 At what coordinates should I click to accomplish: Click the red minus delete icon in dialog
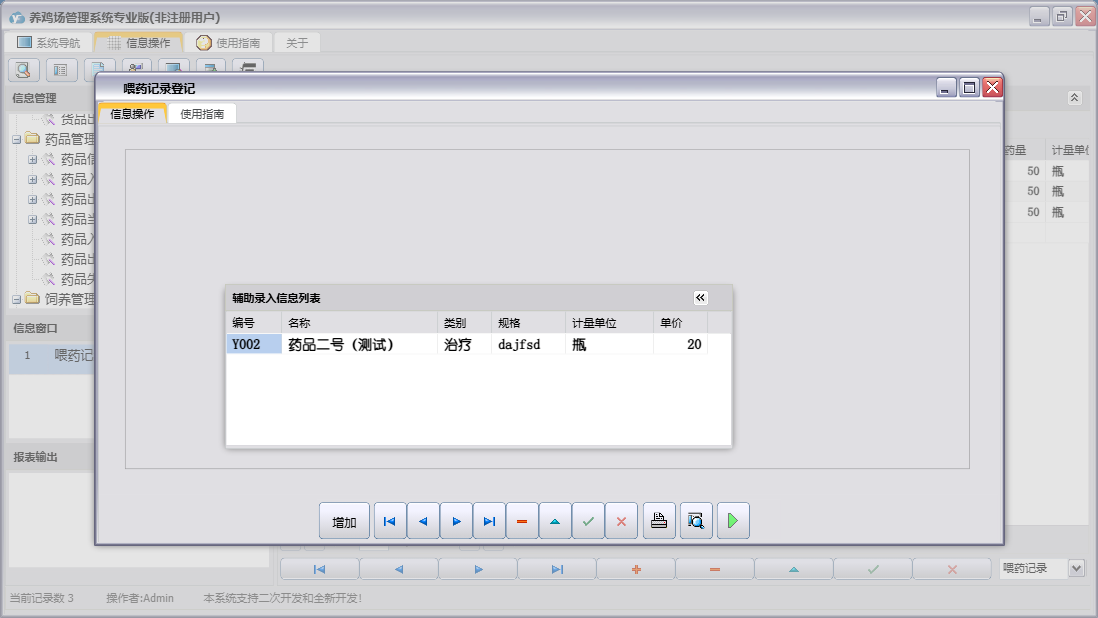pos(522,521)
